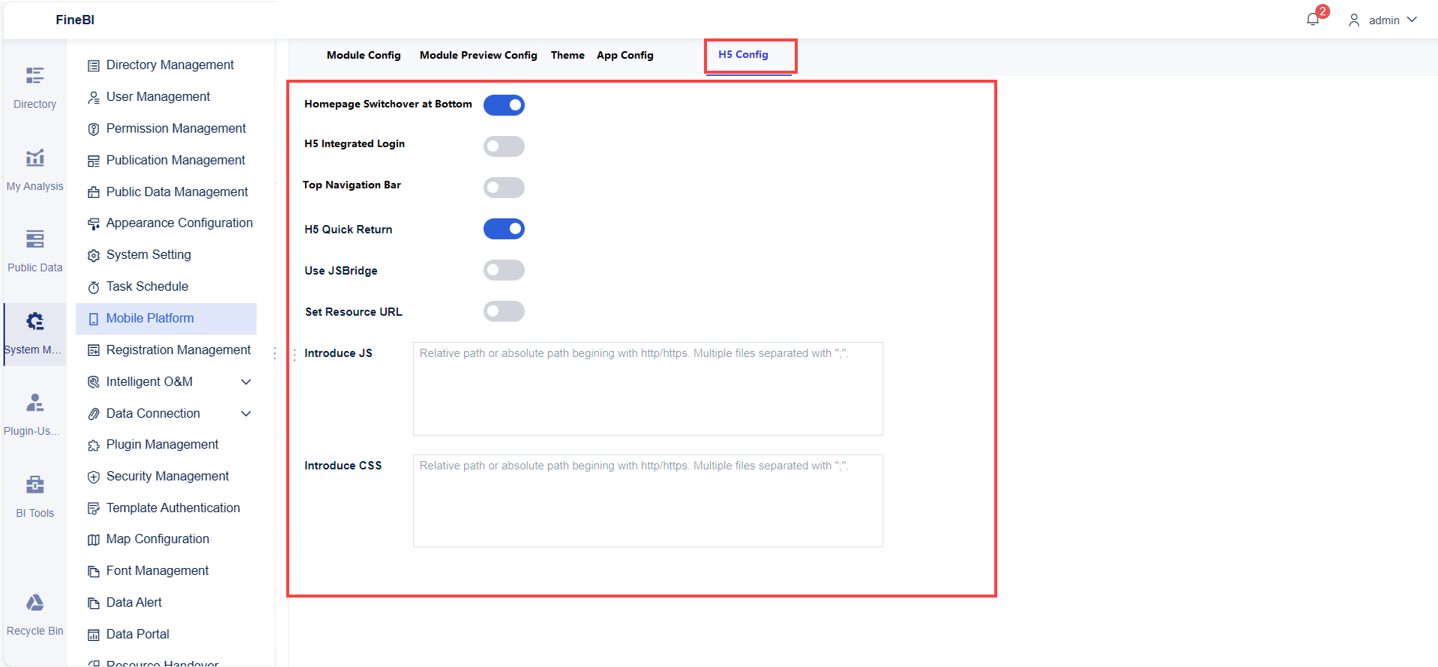The height and width of the screenshot is (667, 1438).
Task: Click the System Management sidebar icon
Action: pos(34,321)
